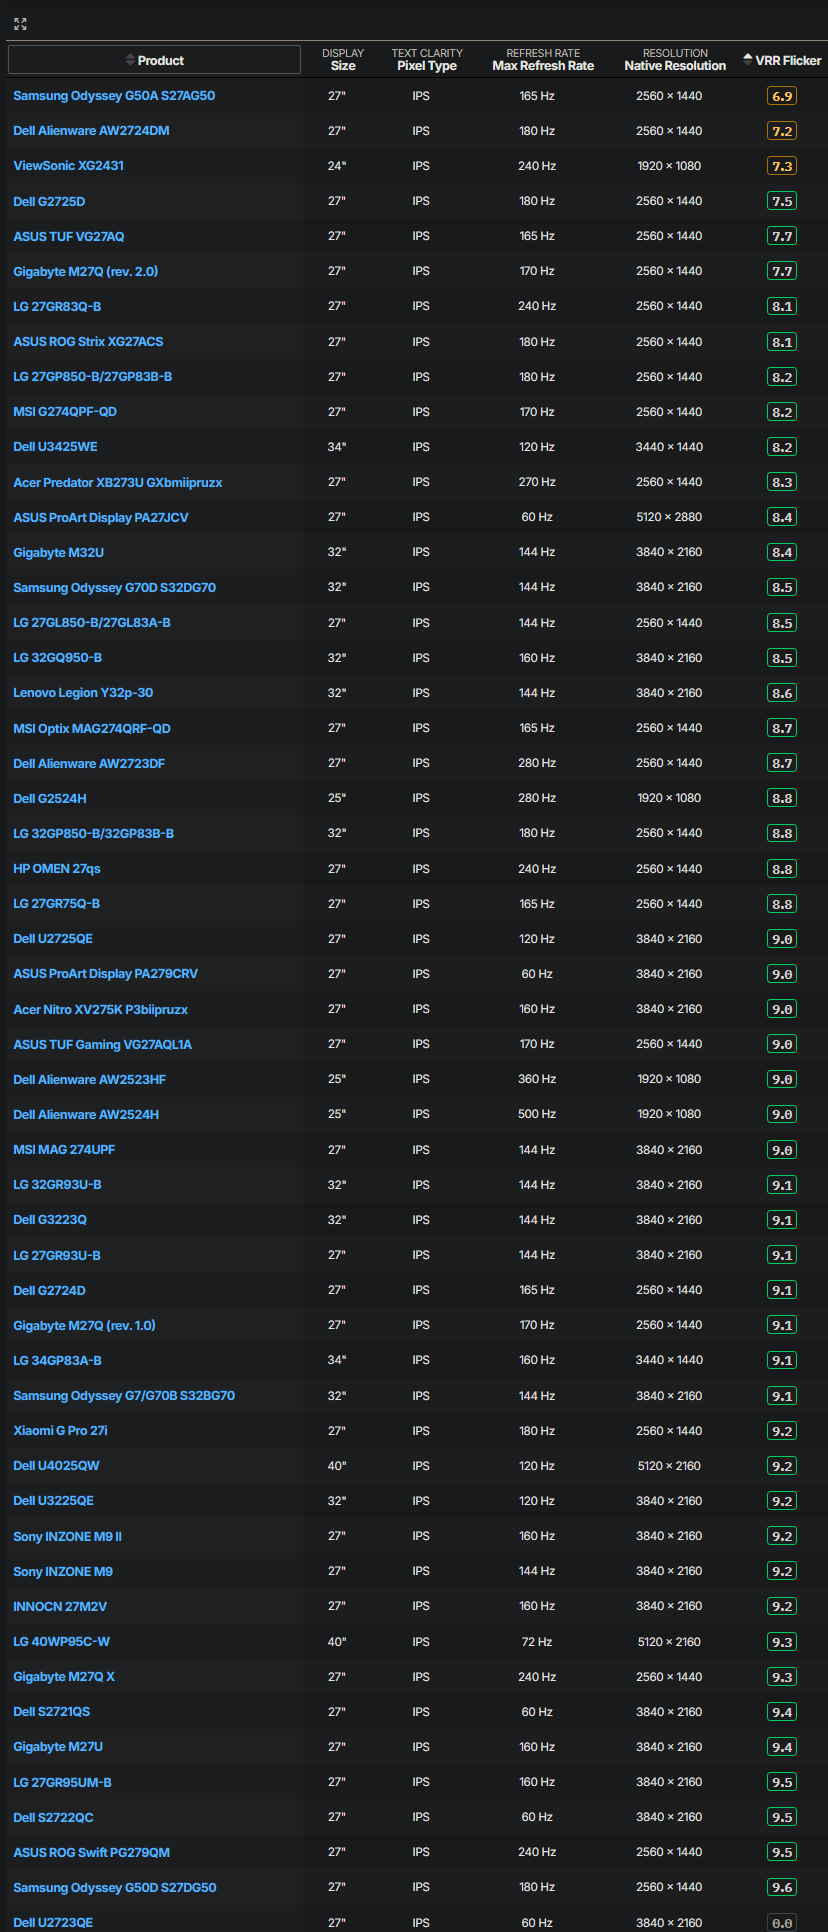Open the LG 27GR95UM-B product link
Screen dimensions: 828x1932
pyautogui.click(x=62, y=1782)
